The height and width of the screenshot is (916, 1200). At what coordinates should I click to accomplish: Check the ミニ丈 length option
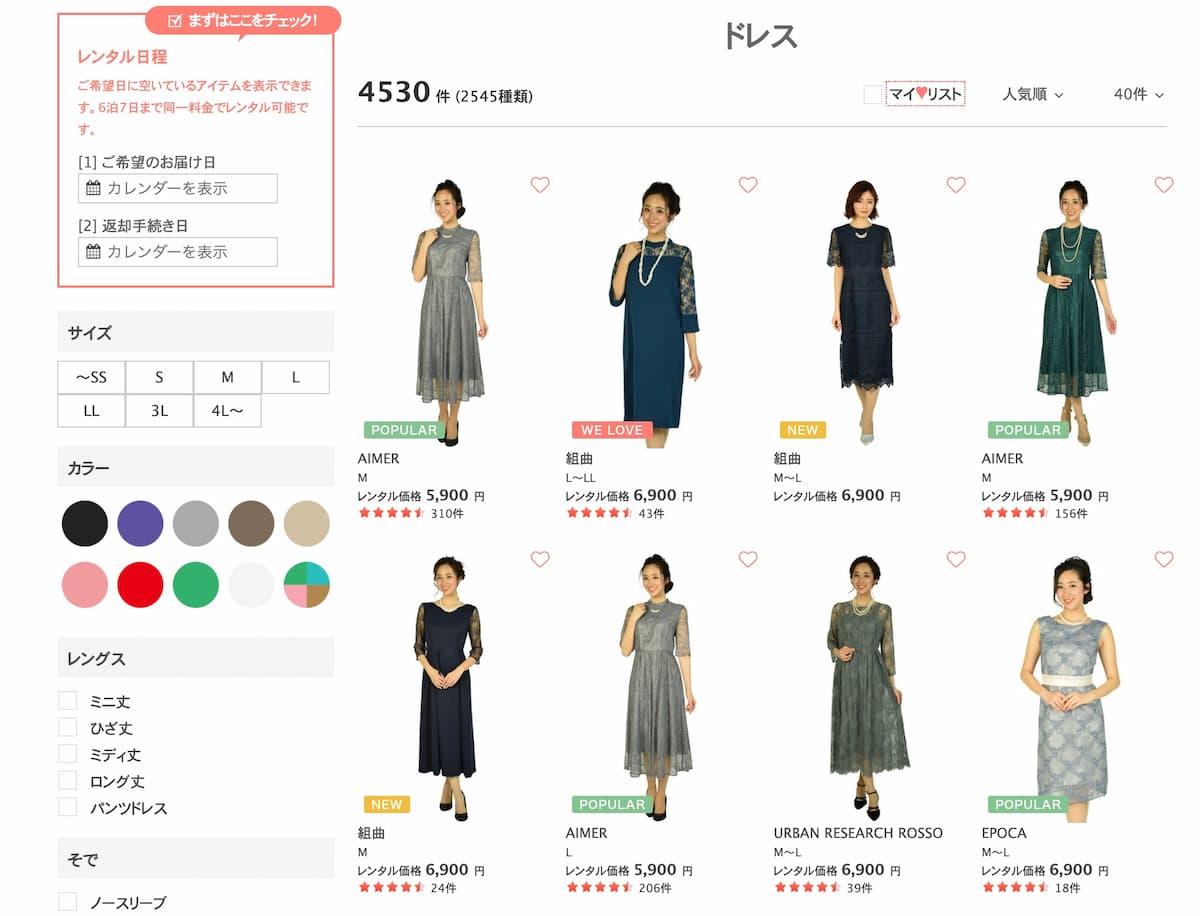68,701
